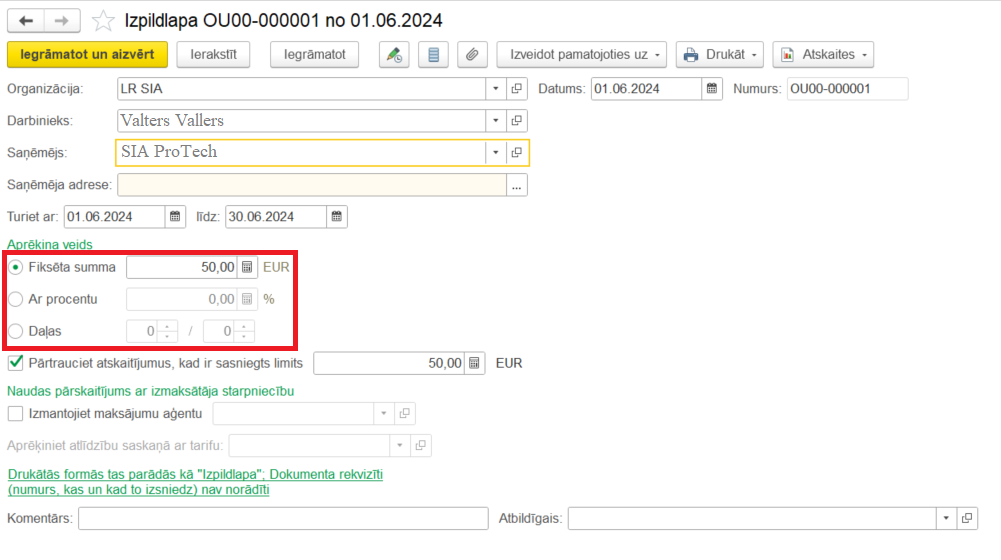Expand the Atbildīgais dropdown list
Screen dimensions: 1001x560
tap(946, 518)
